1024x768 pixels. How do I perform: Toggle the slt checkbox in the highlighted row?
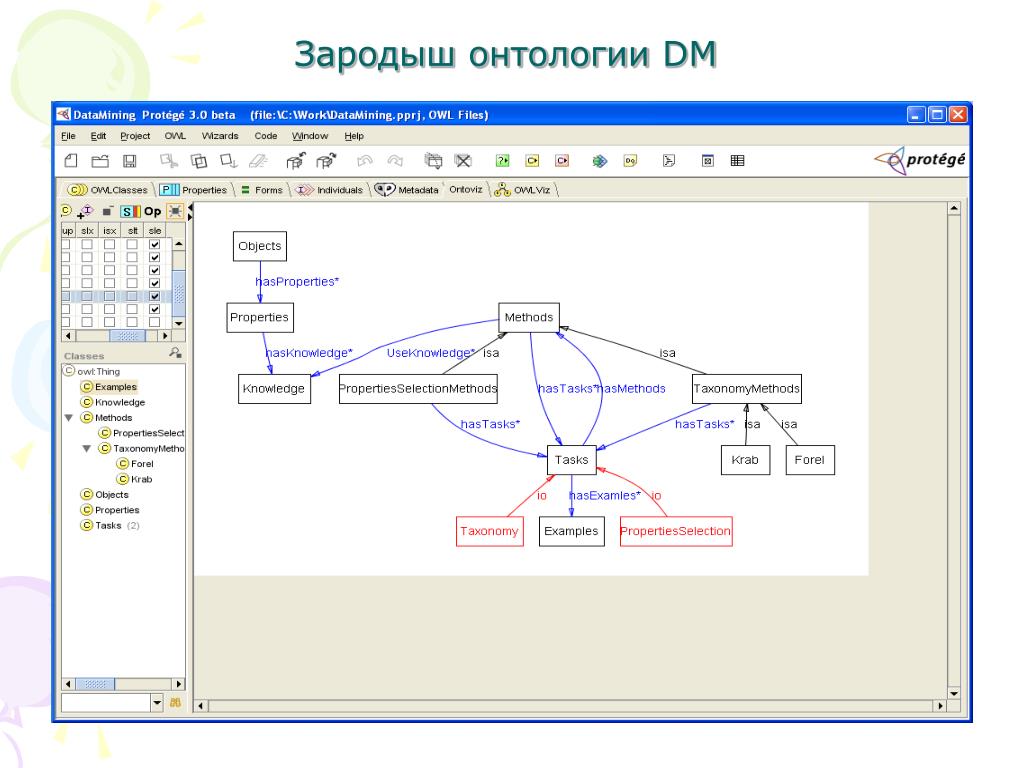[x=132, y=296]
